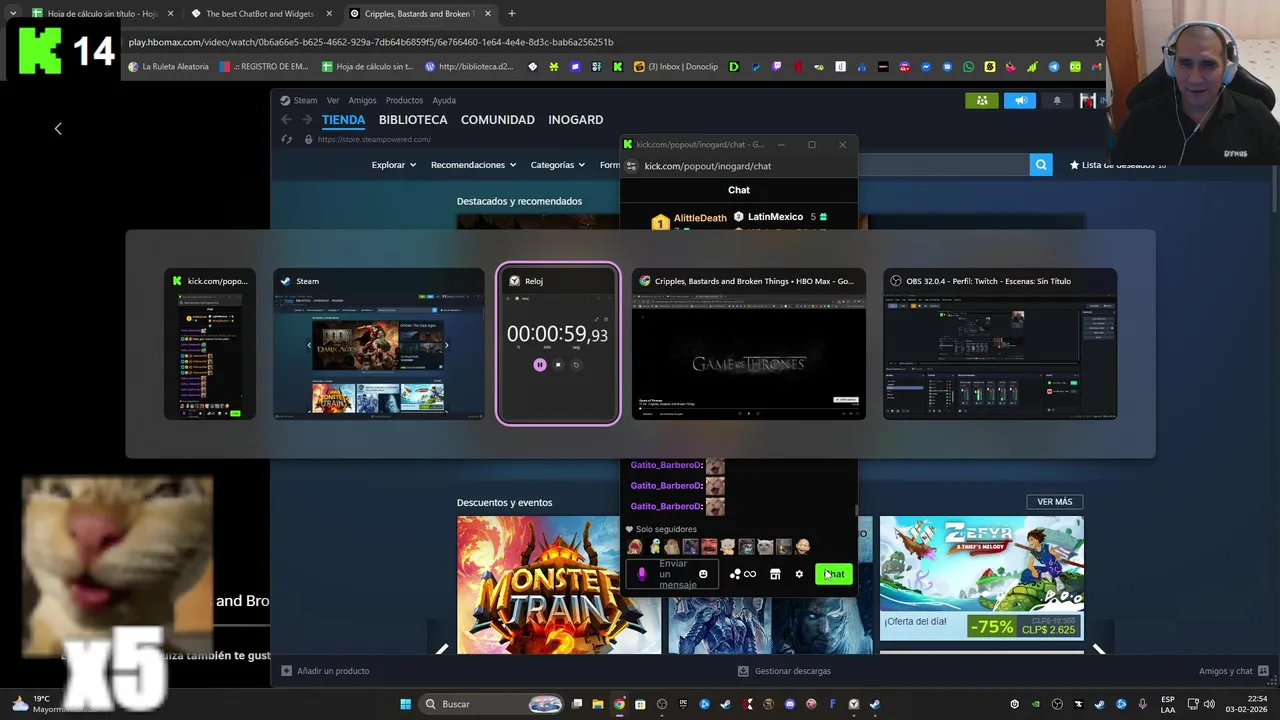The height and width of the screenshot is (720, 1280).
Task: Open the Chrome tab search dropdown arrow
Action: 12,14
